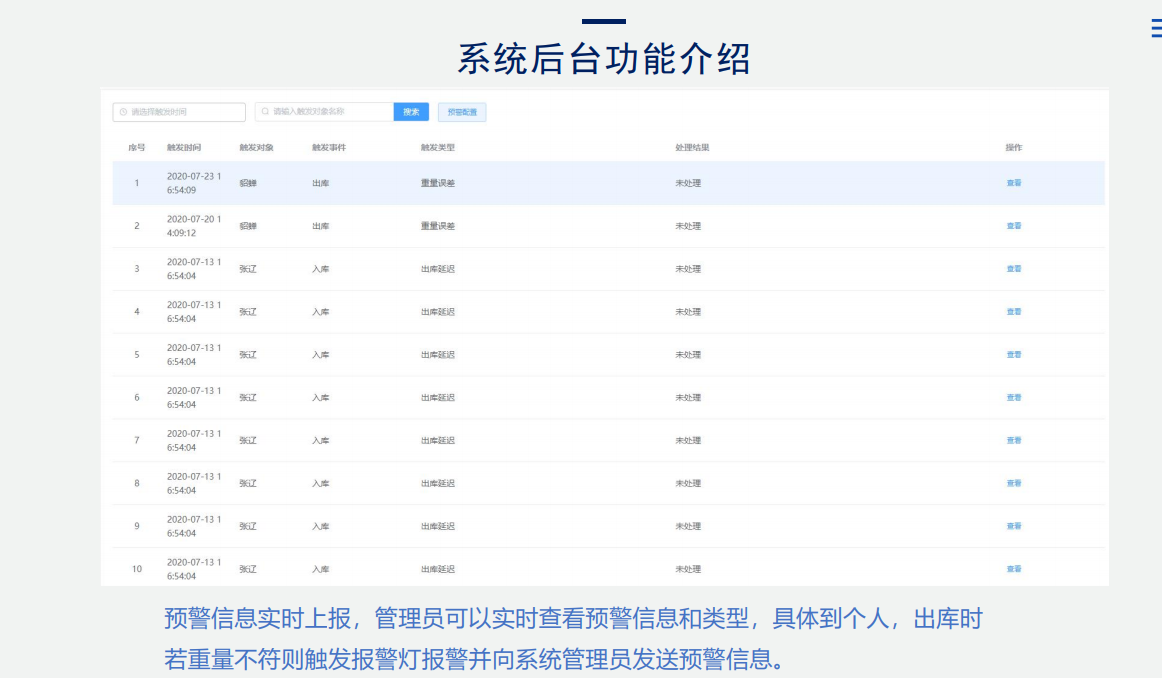Click 入库 event in row 8
1162x678 pixels.
point(321,483)
